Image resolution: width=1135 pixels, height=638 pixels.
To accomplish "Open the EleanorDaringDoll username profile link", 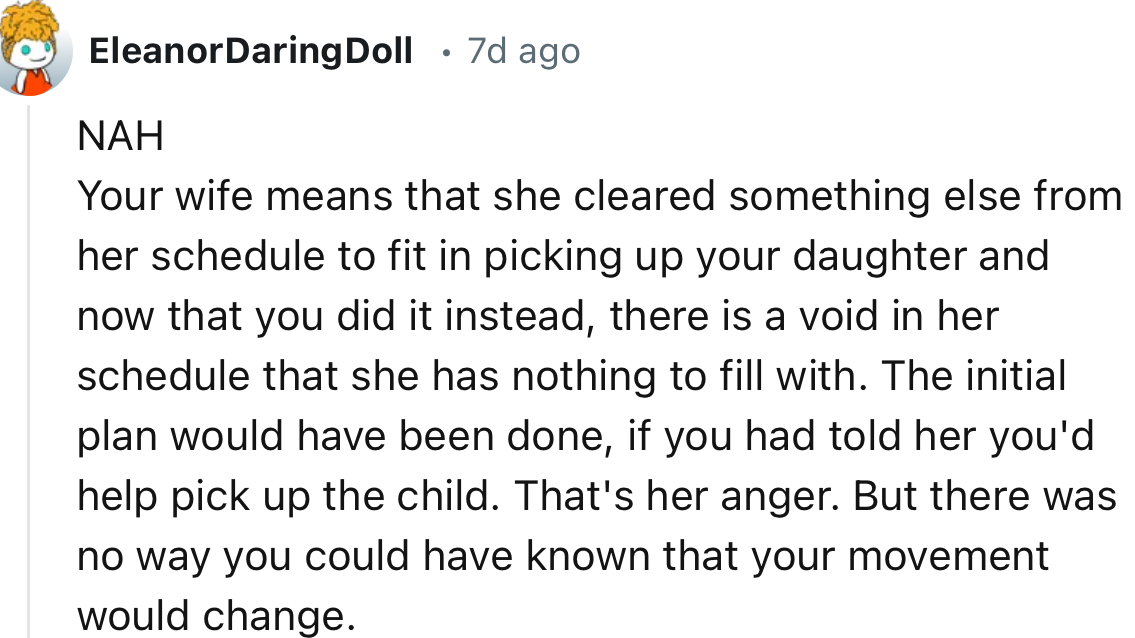I will pos(250,51).
